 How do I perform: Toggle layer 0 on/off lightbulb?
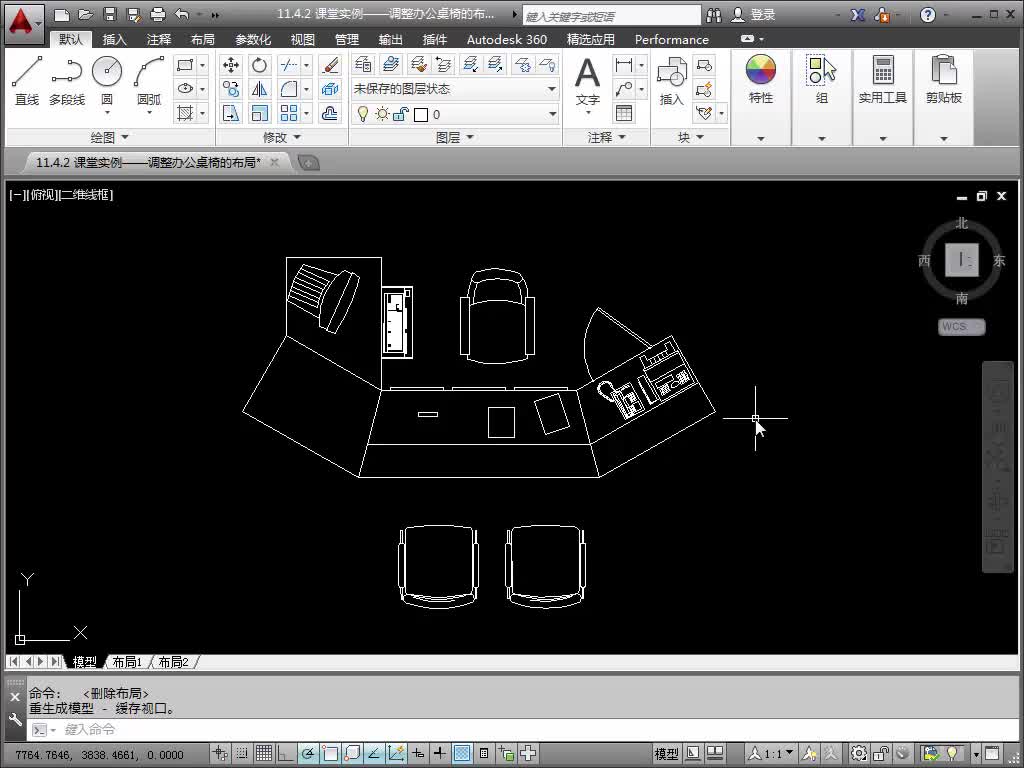[x=363, y=114]
